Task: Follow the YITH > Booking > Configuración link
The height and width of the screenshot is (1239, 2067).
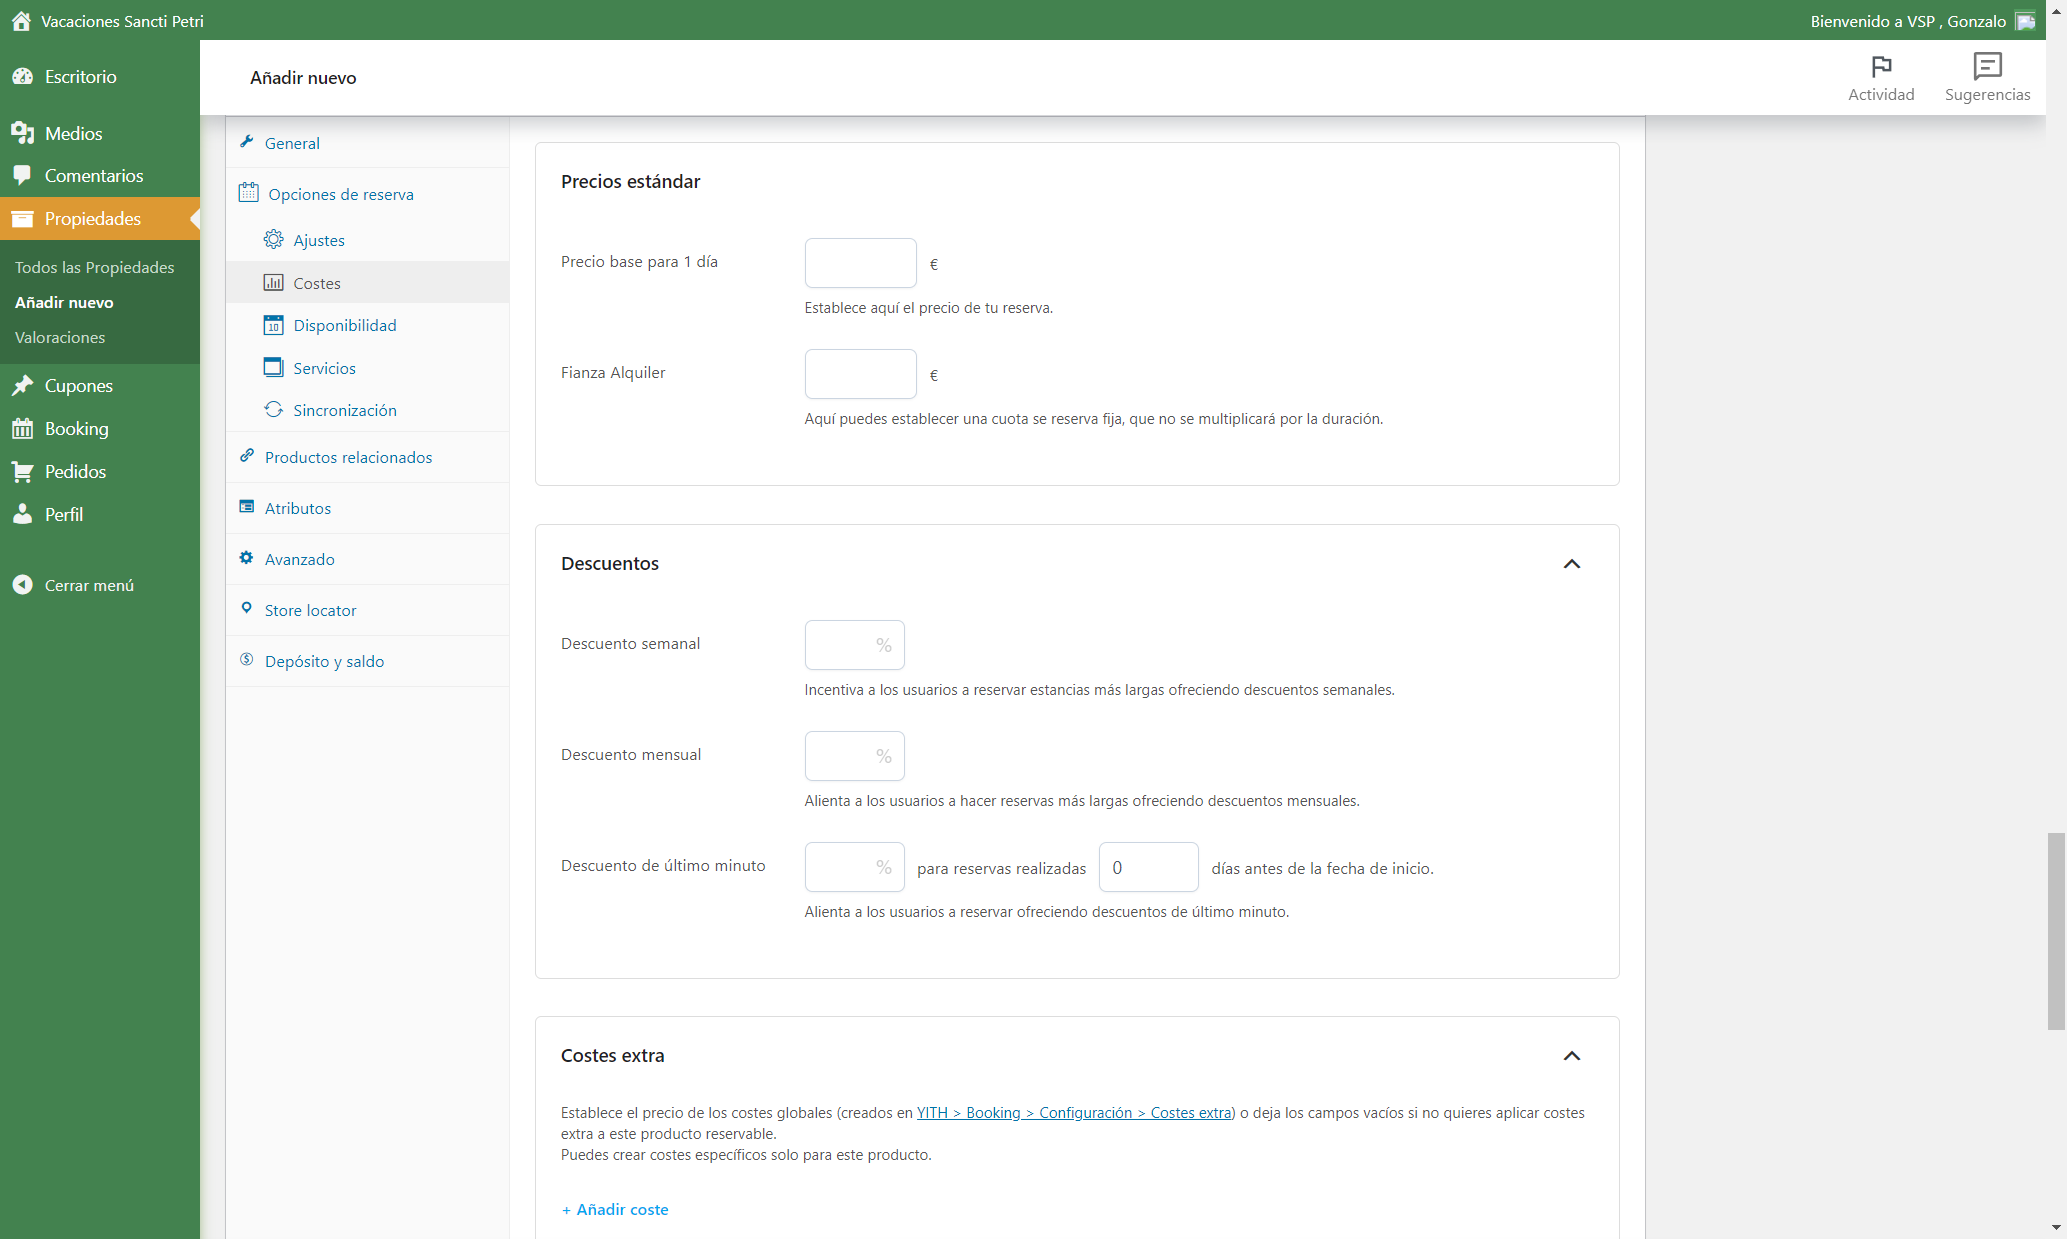Action: click(x=1075, y=1113)
